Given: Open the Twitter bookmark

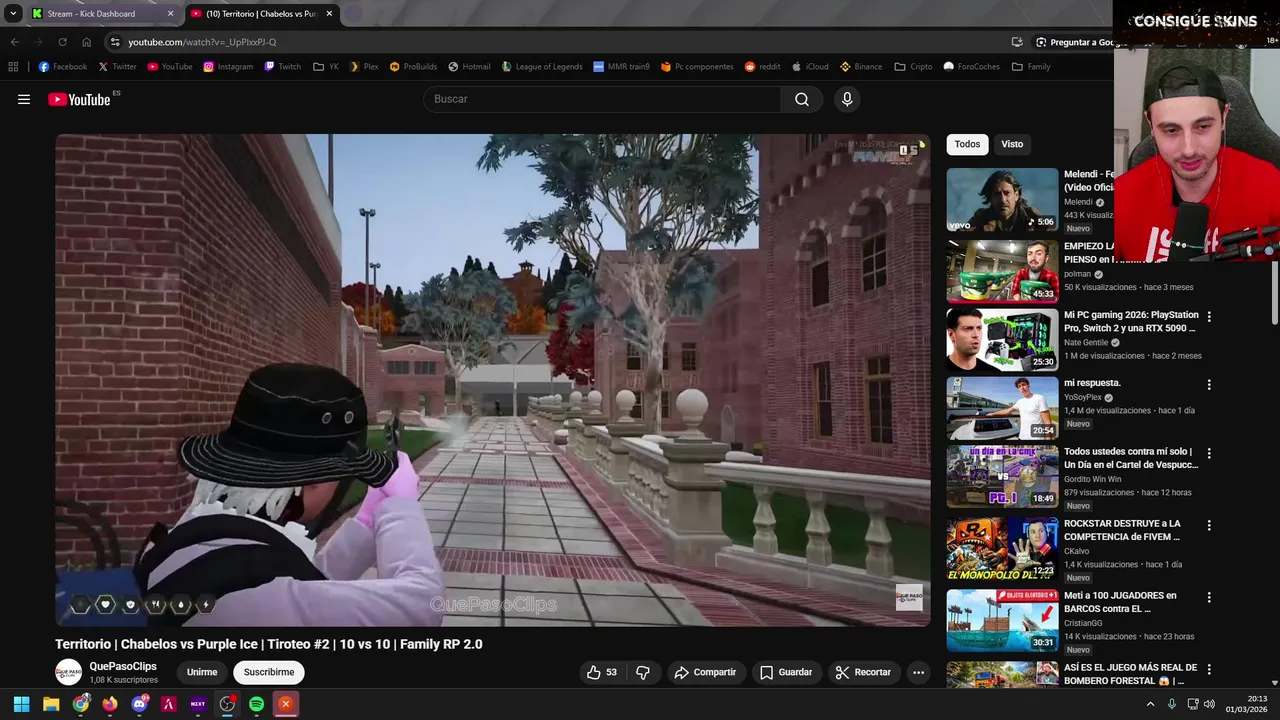Looking at the screenshot, I should [117, 67].
